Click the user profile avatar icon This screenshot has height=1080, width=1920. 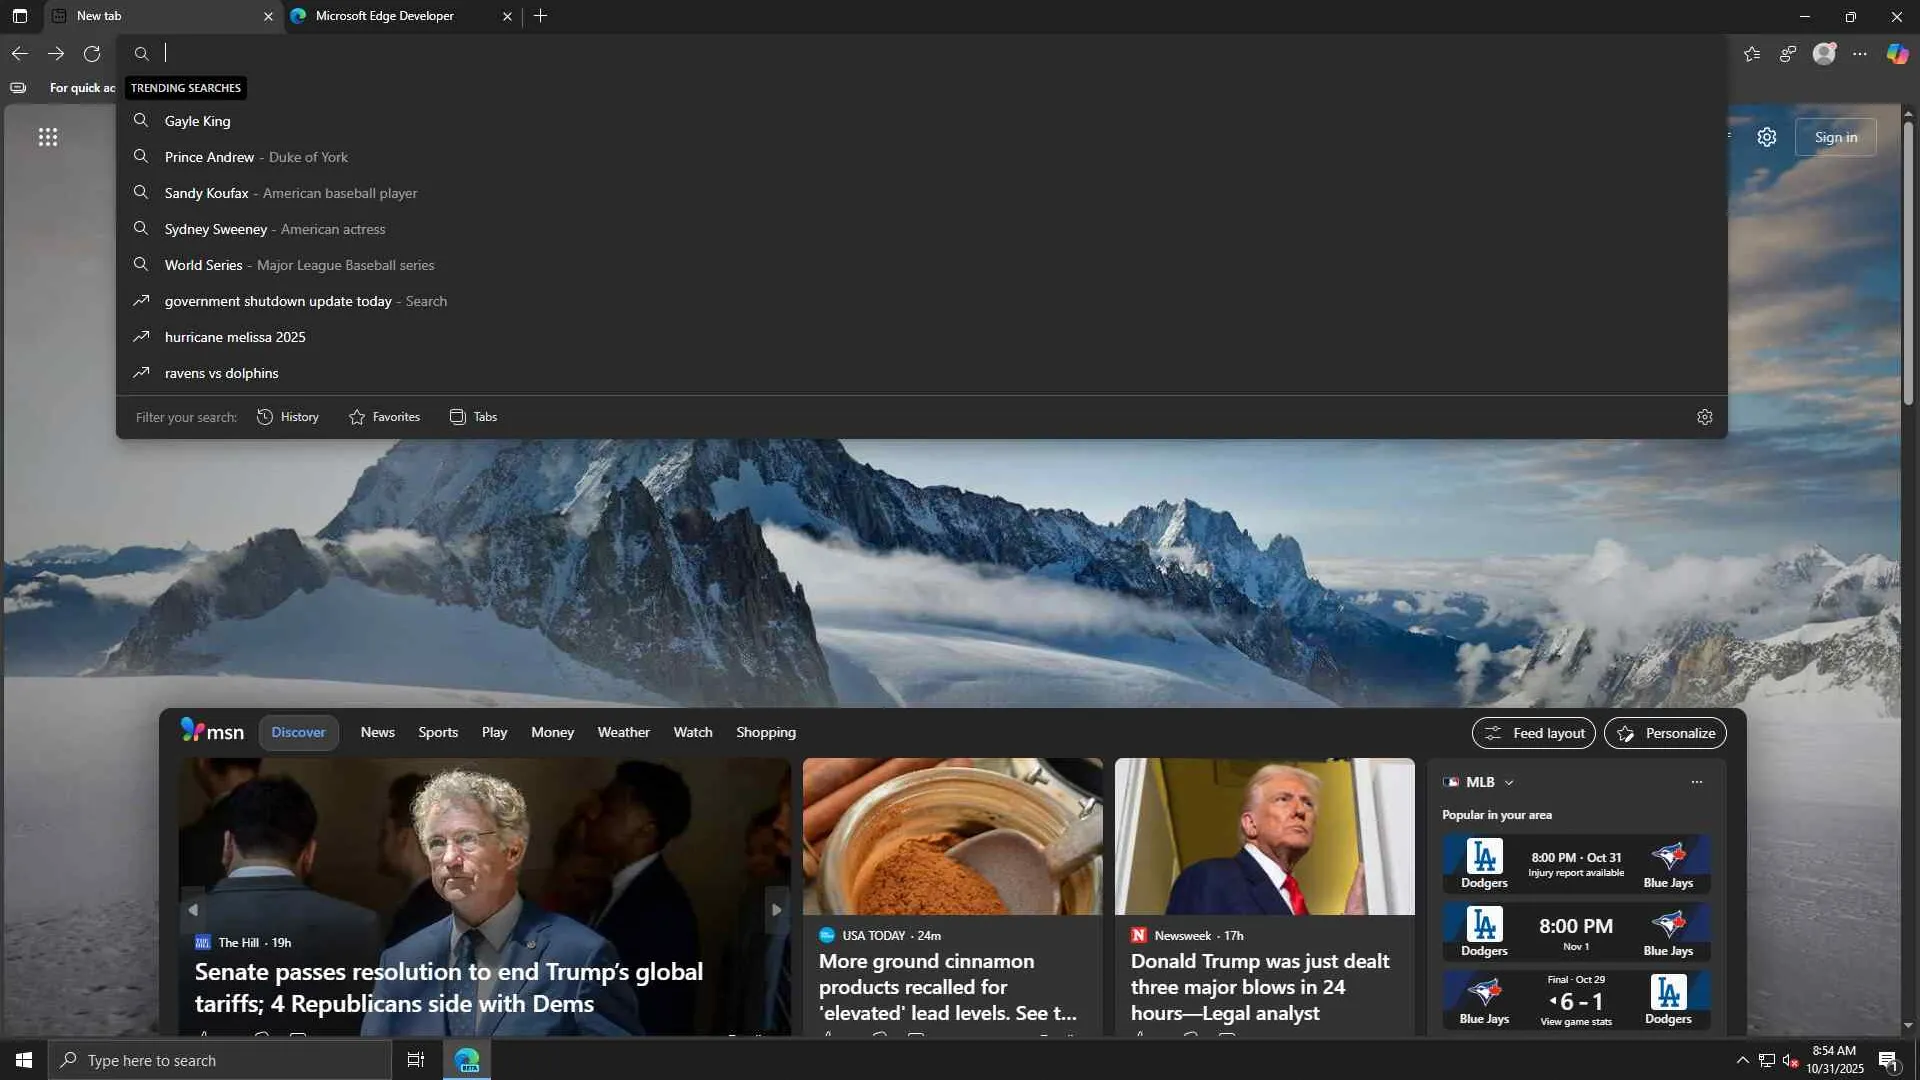1824,54
